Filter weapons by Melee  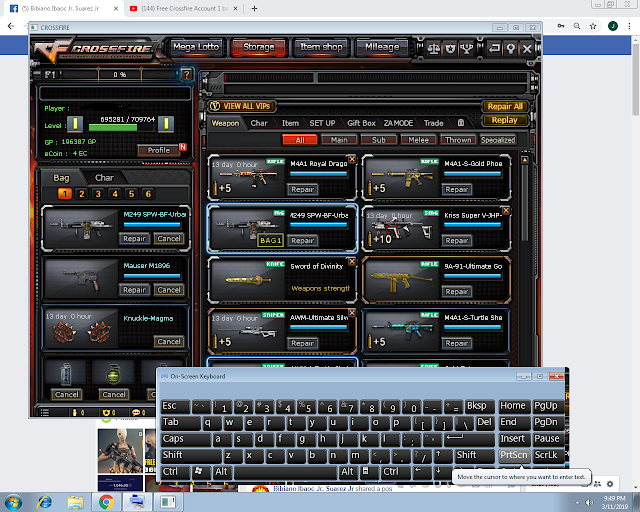pyautogui.click(x=418, y=140)
